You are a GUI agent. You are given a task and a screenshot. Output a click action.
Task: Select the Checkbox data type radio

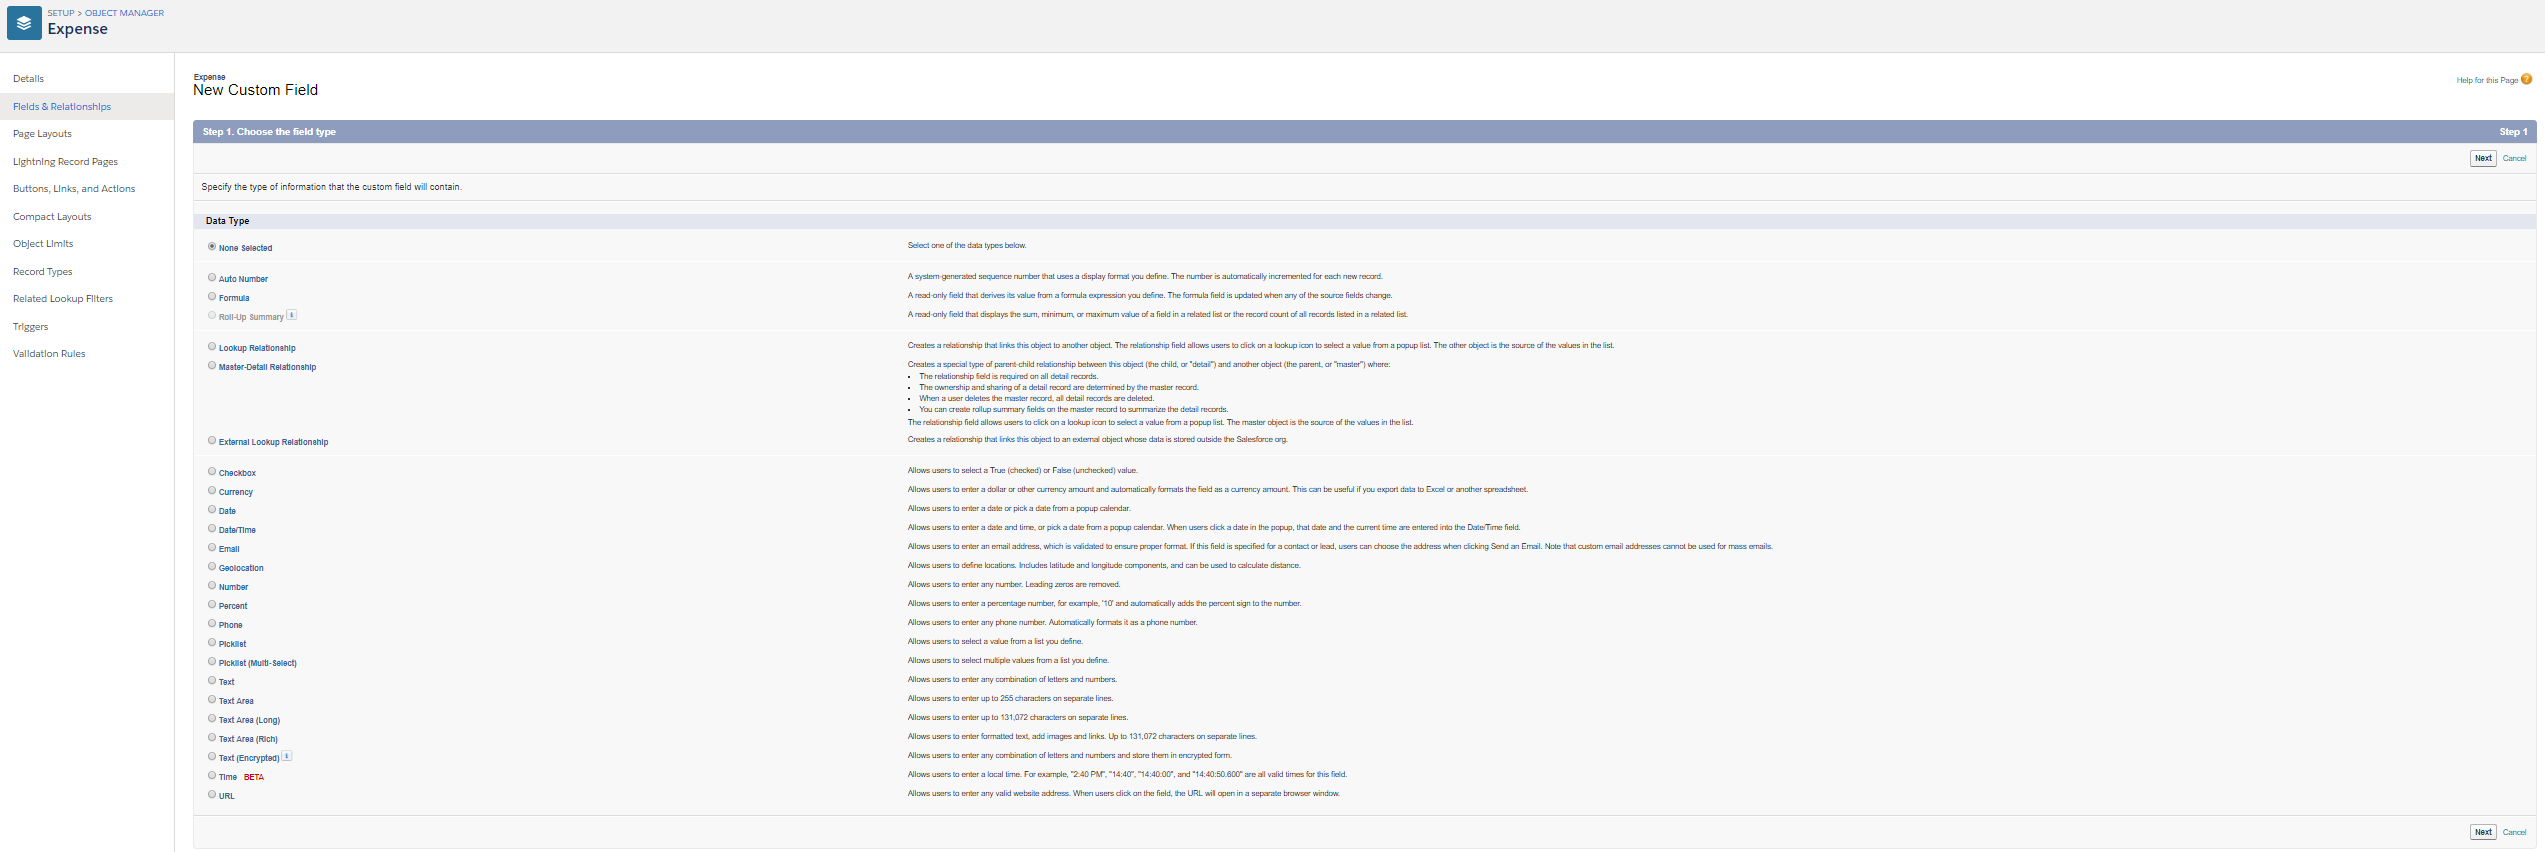coord(212,472)
